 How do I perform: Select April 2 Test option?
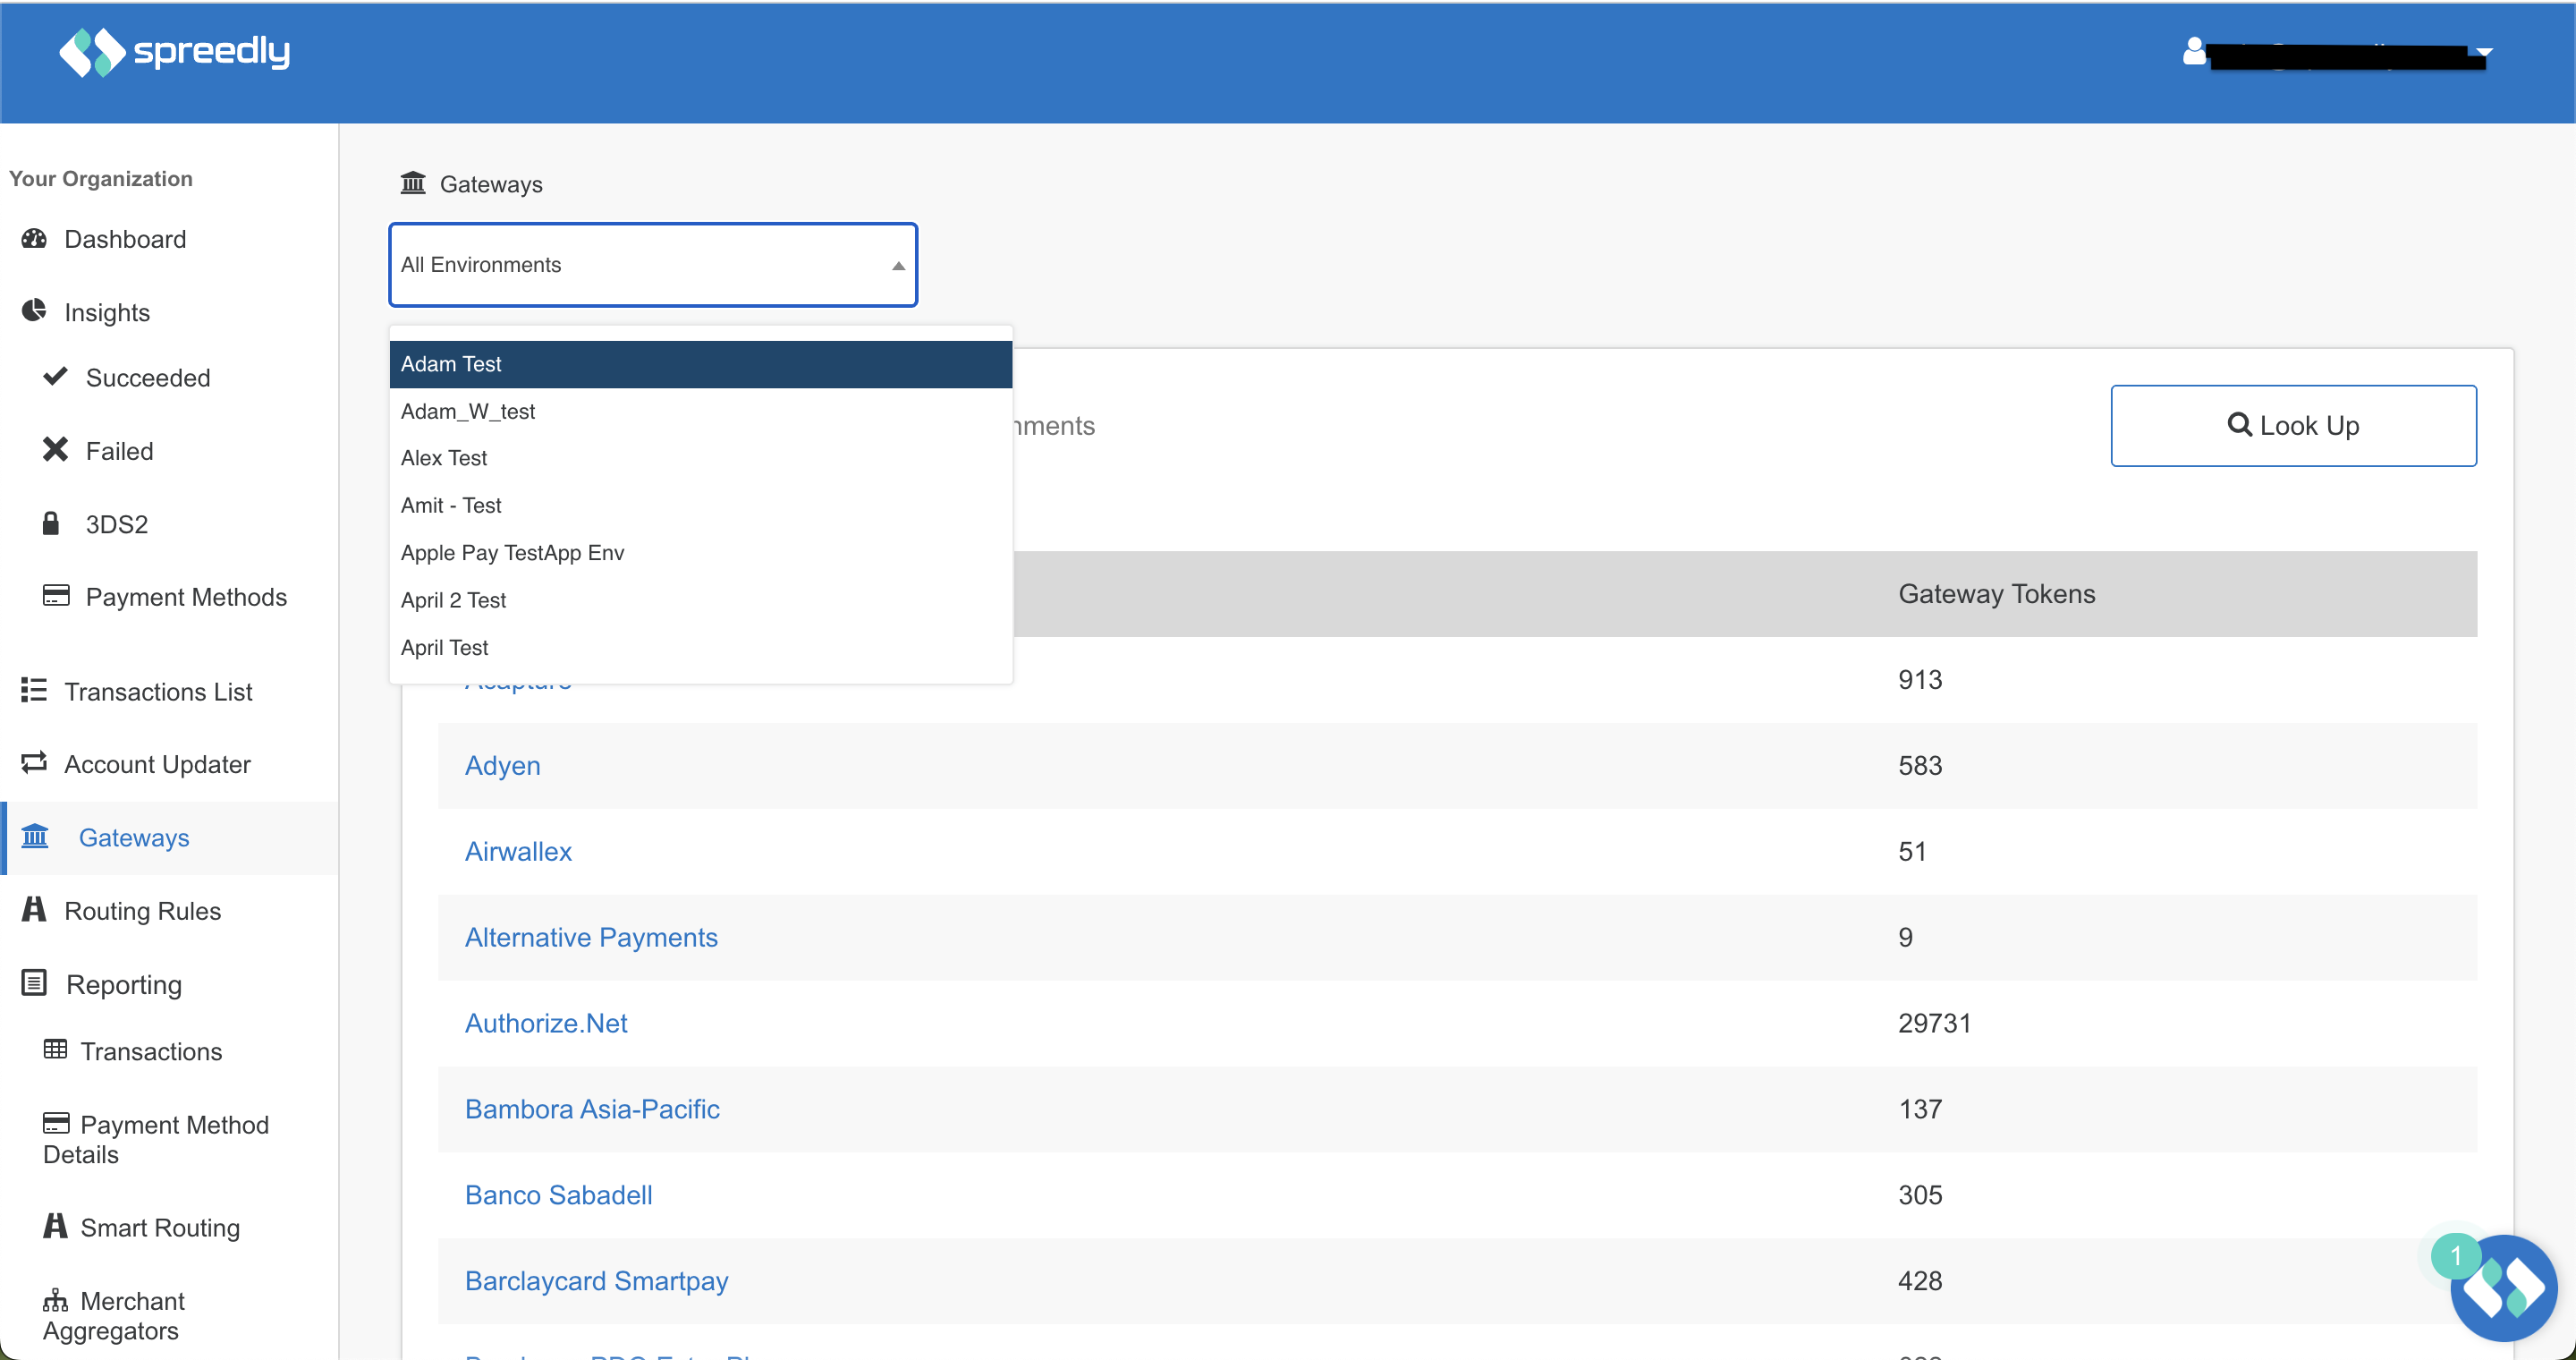point(453,600)
